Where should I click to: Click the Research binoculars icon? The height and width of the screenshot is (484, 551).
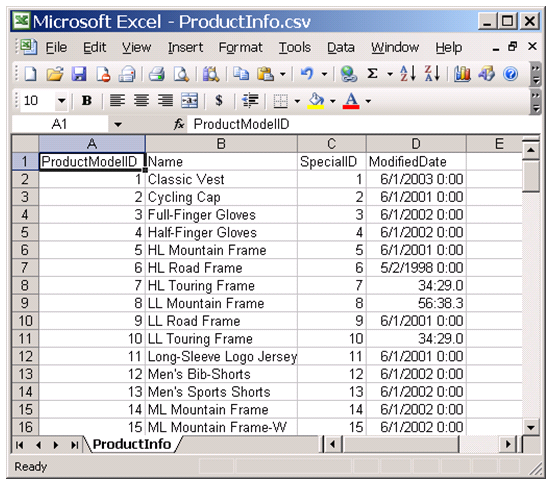(x=211, y=74)
